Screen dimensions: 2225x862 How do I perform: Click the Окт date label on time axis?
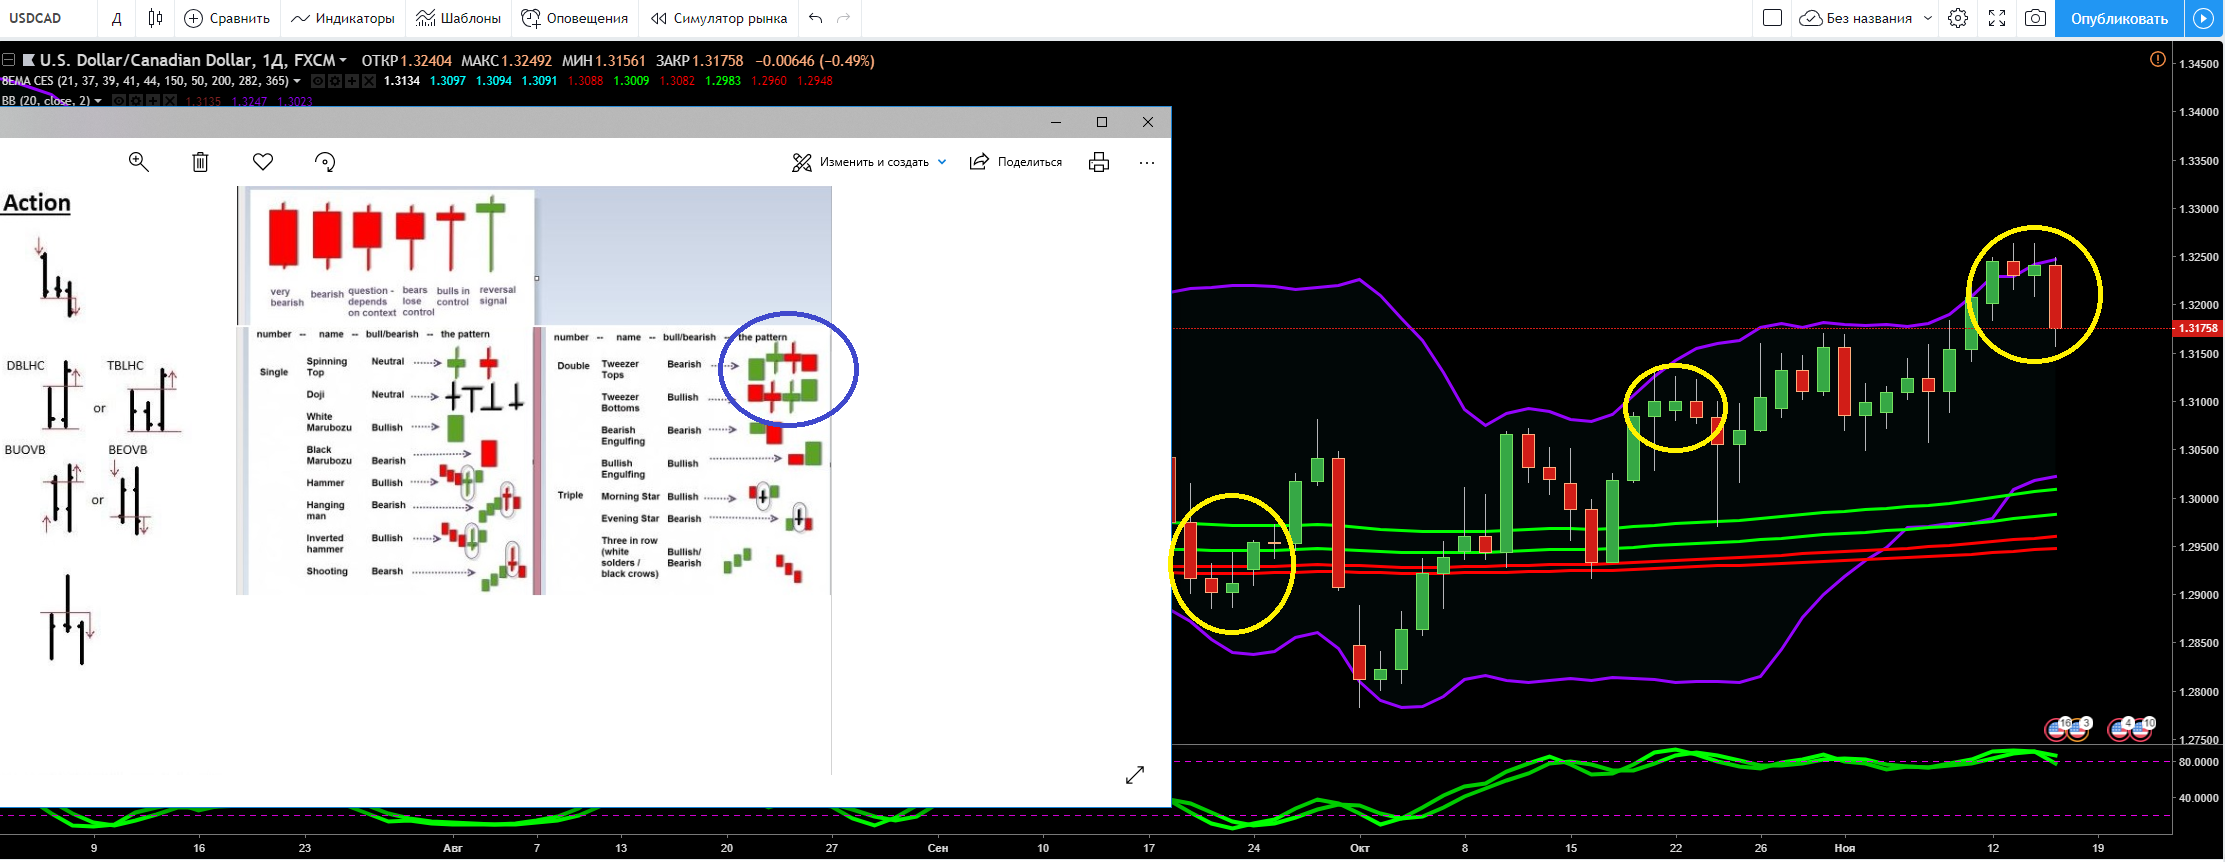tap(1359, 848)
